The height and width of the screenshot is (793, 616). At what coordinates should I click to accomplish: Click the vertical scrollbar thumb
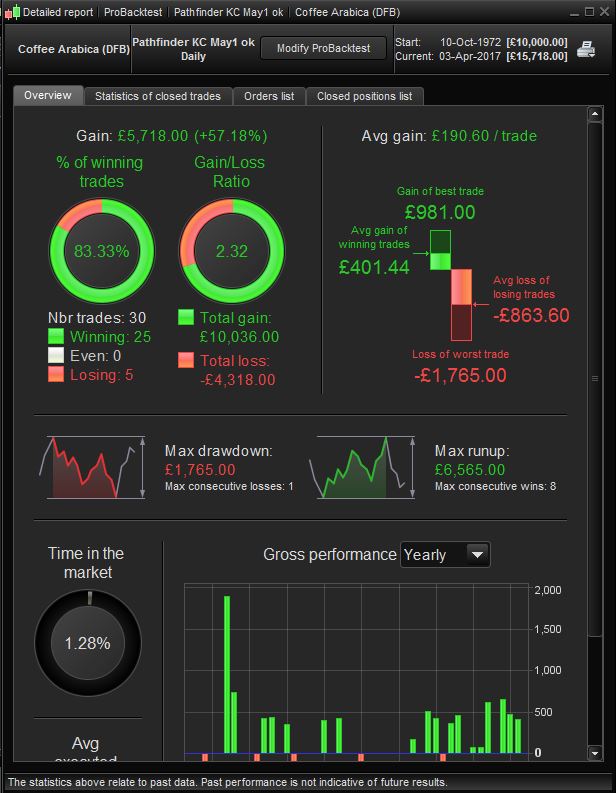tap(595, 378)
